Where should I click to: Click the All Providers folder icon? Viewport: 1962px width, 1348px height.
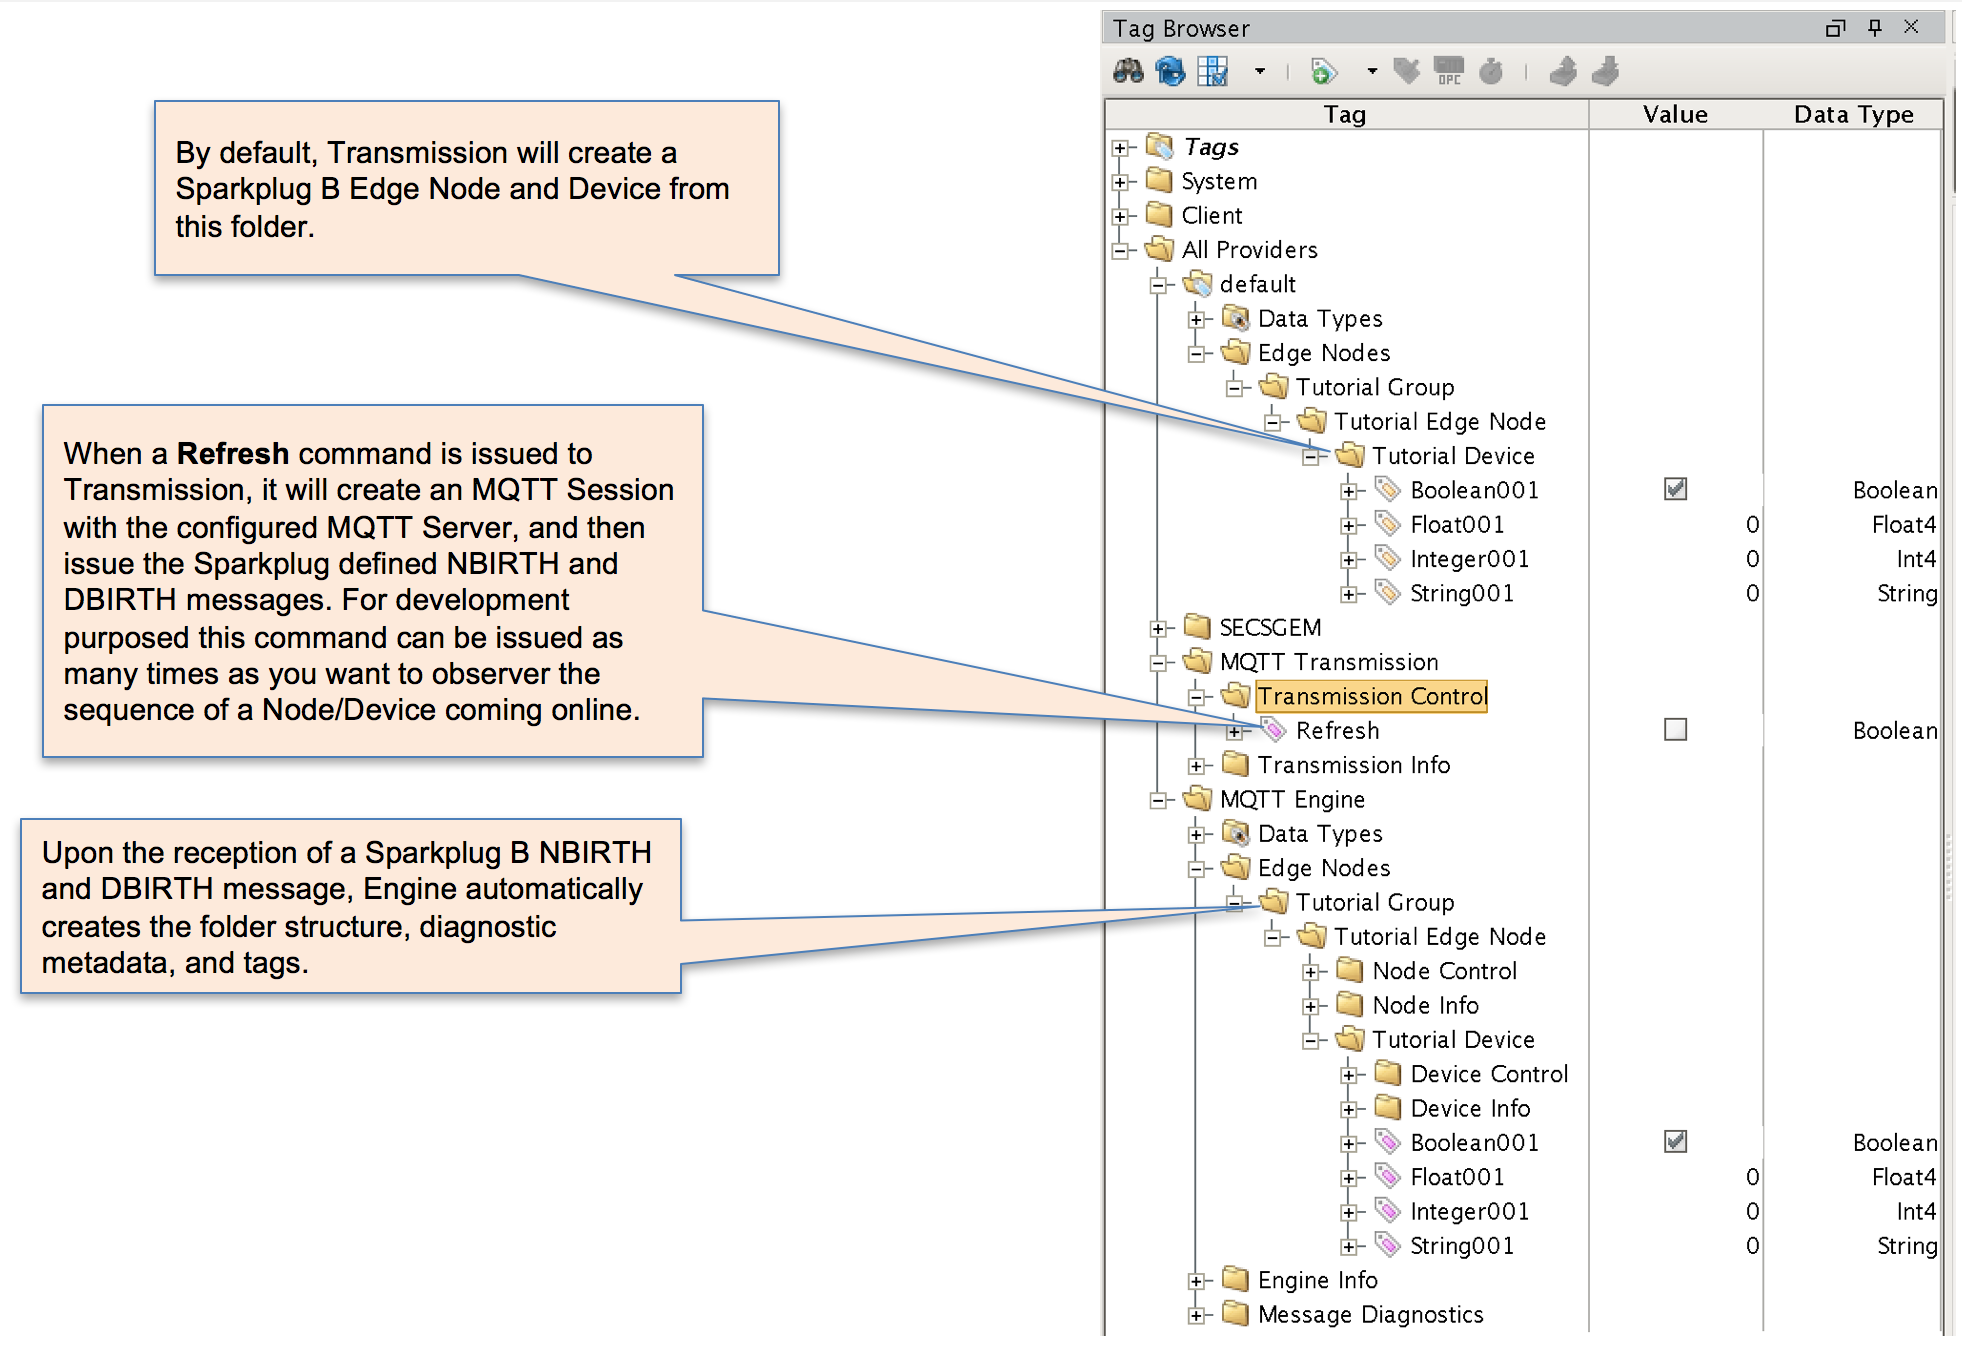click(1160, 249)
